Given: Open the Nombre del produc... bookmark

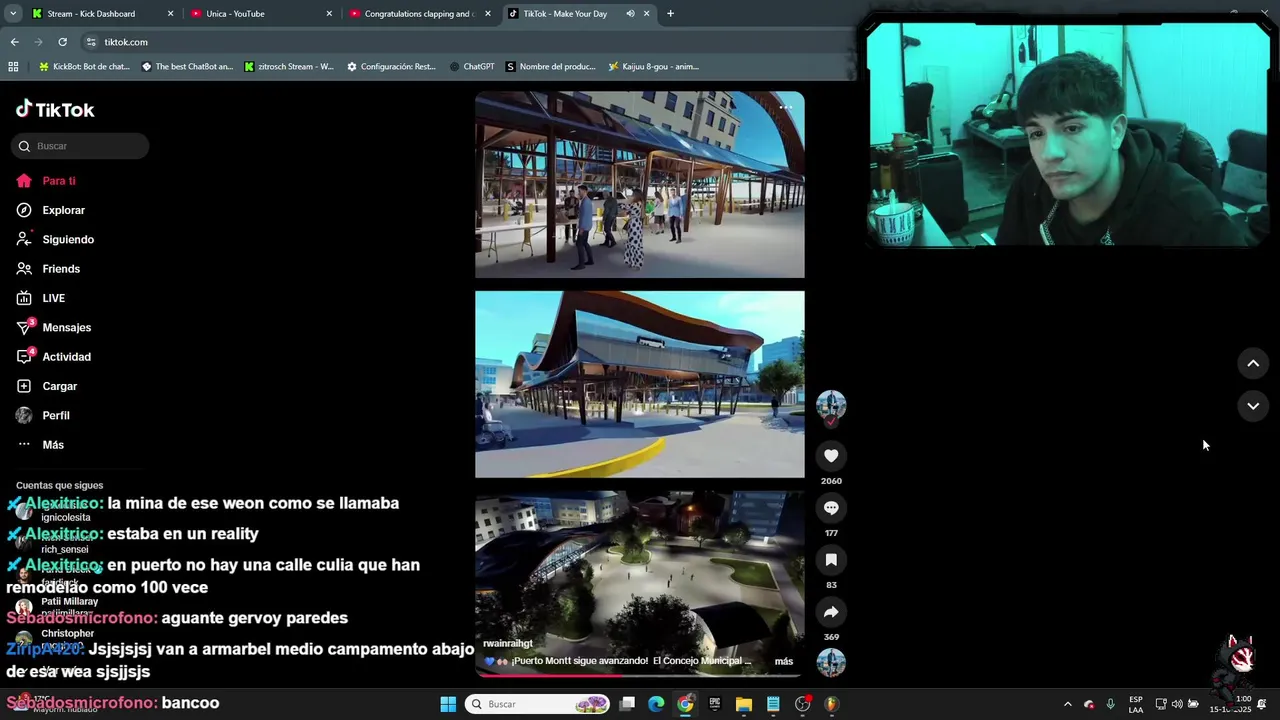Looking at the screenshot, I should click(551, 67).
